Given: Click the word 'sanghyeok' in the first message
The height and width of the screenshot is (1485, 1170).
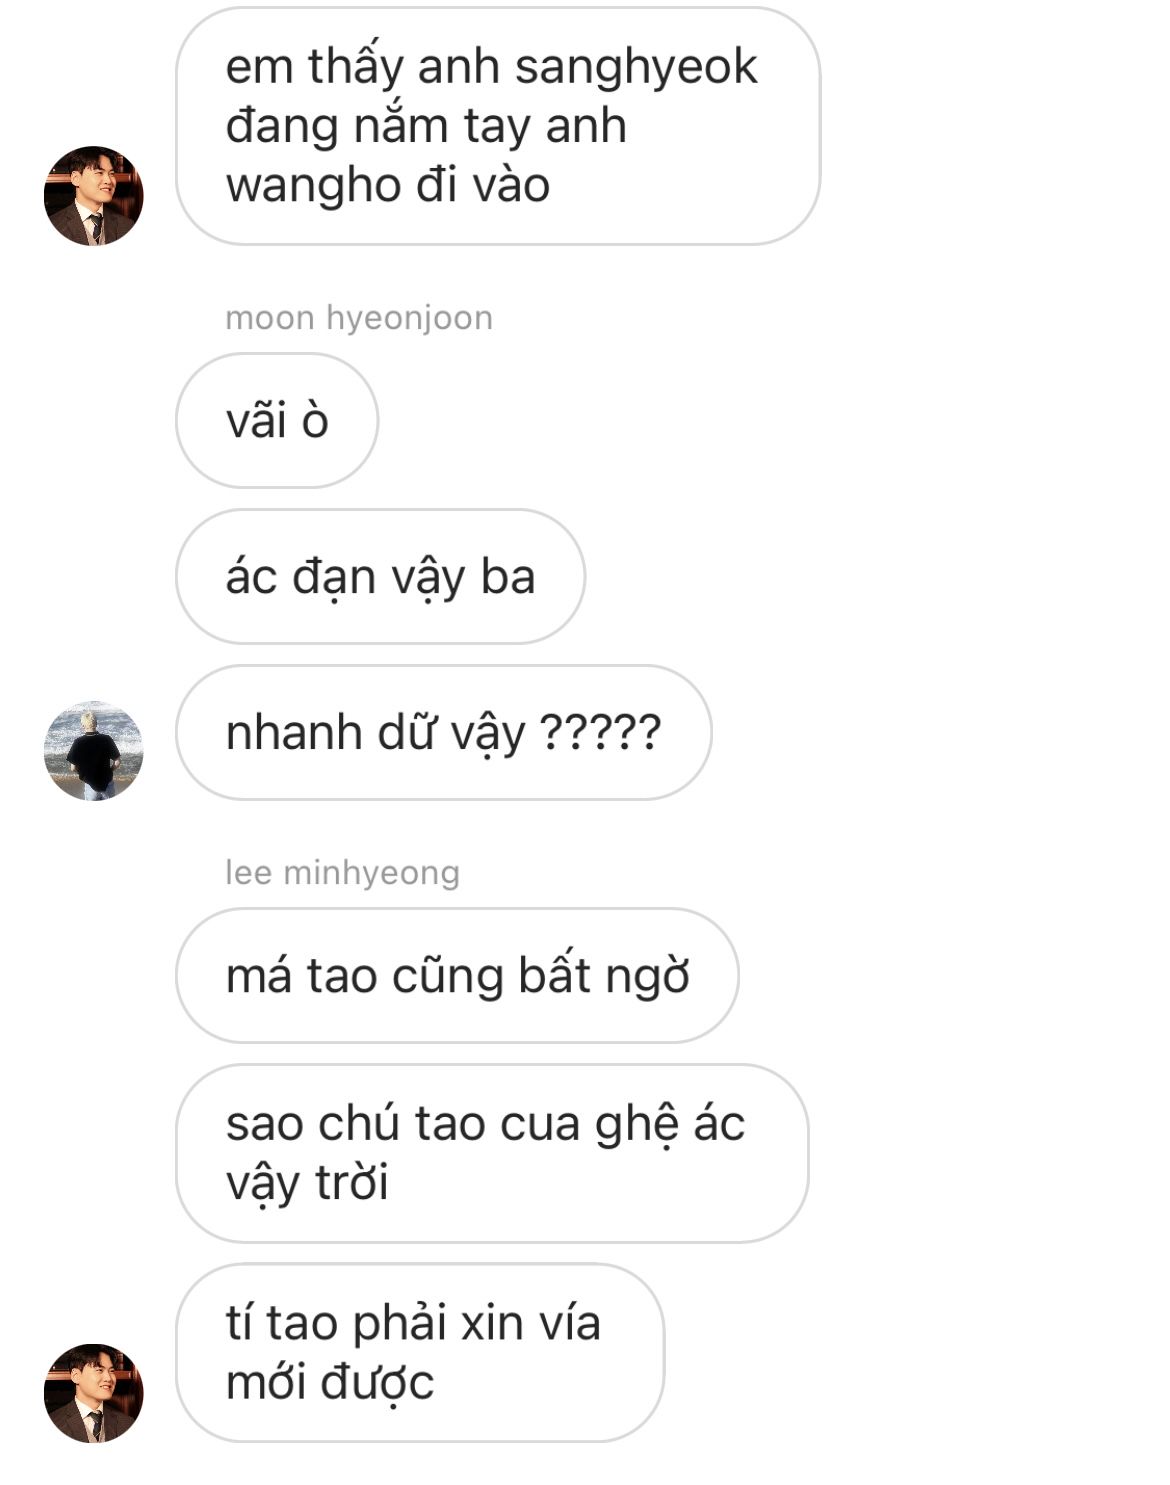Looking at the screenshot, I should 636,68.
